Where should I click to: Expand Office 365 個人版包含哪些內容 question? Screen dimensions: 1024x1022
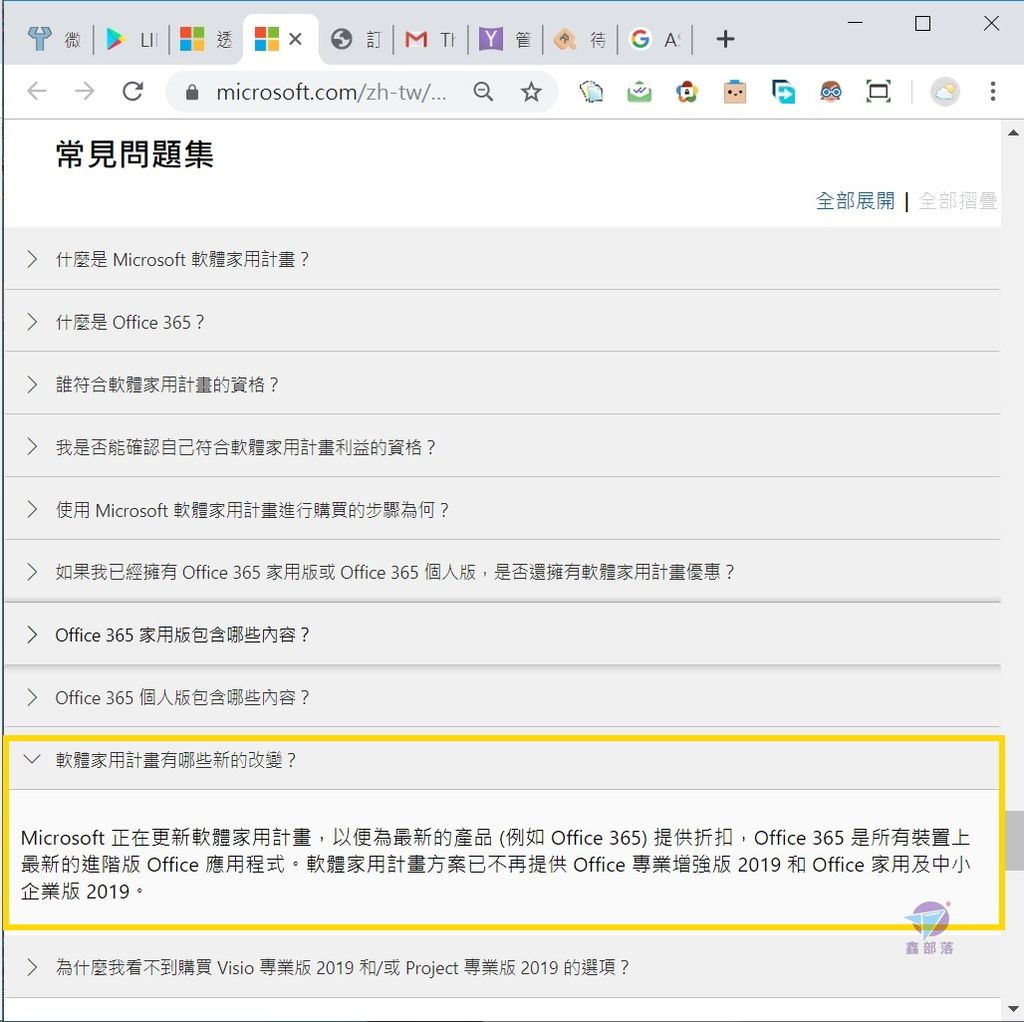pos(502,697)
